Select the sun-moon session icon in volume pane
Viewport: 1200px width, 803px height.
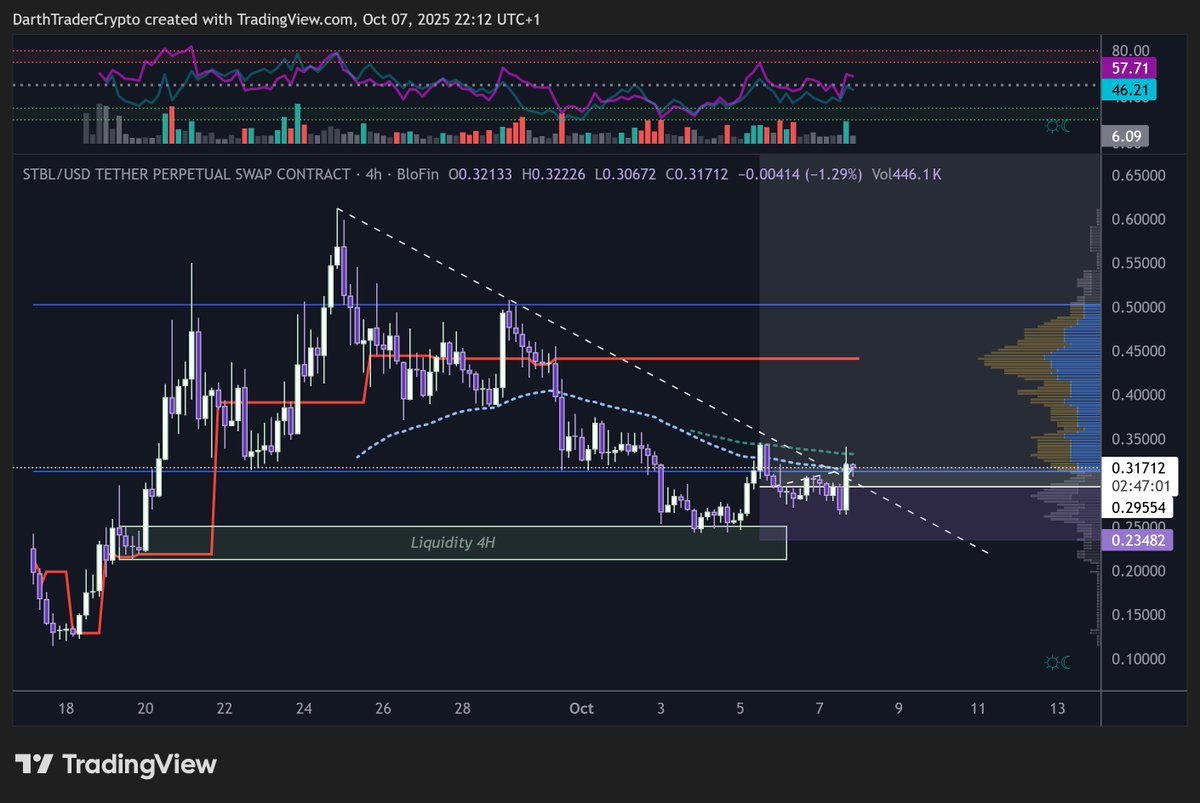click(x=1057, y=127)
